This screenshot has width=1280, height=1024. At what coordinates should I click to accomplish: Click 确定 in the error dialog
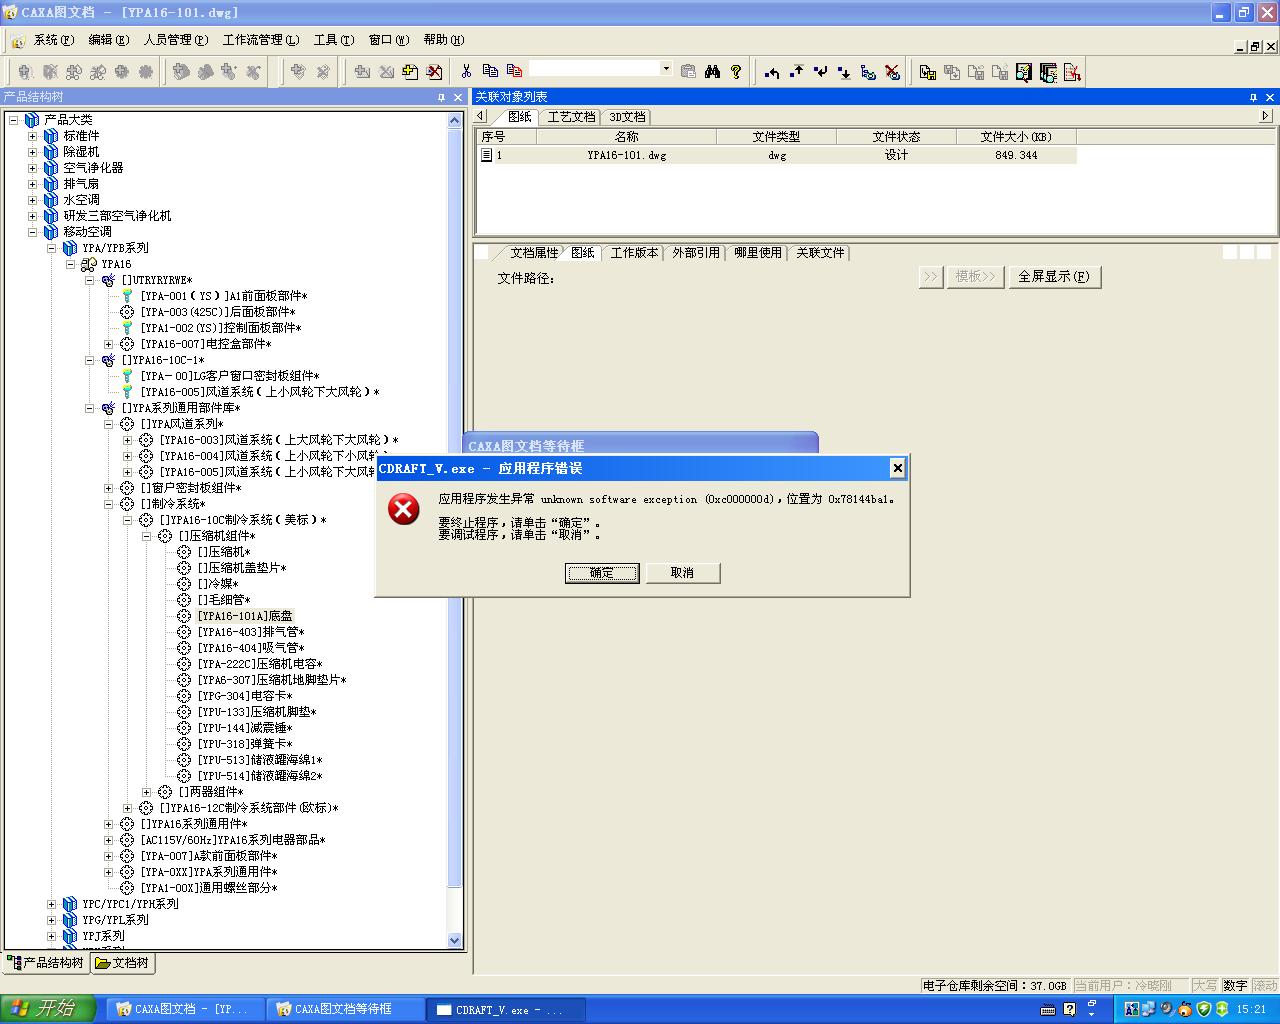[602, 573]
